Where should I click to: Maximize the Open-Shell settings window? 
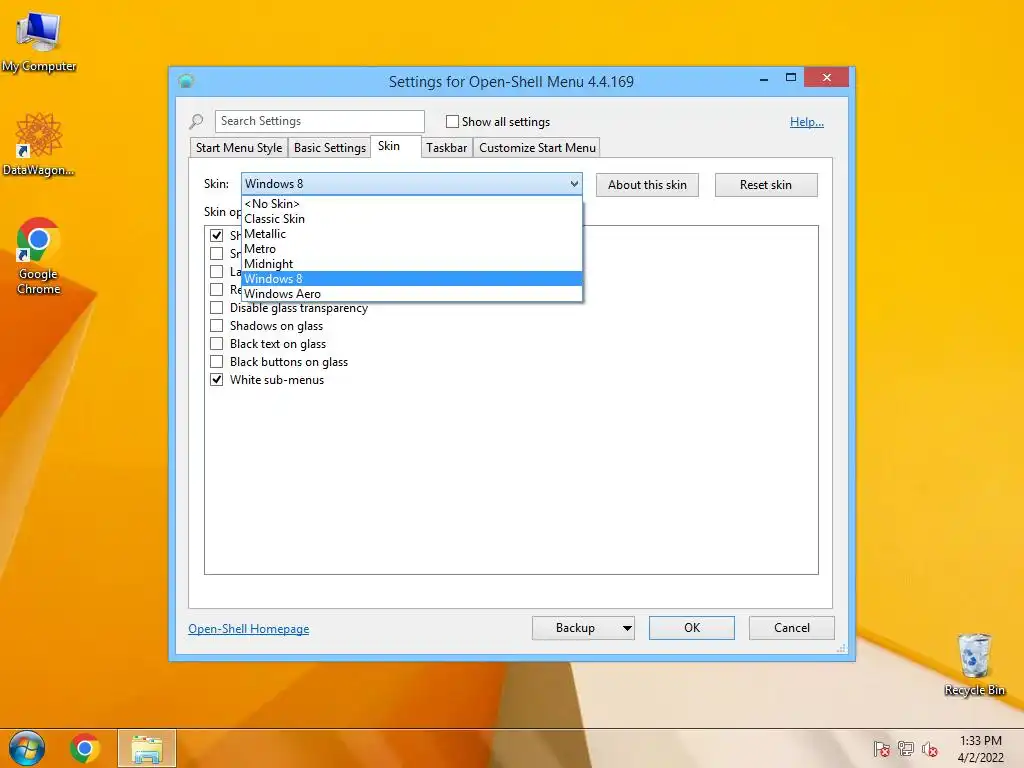pos(791,78)
